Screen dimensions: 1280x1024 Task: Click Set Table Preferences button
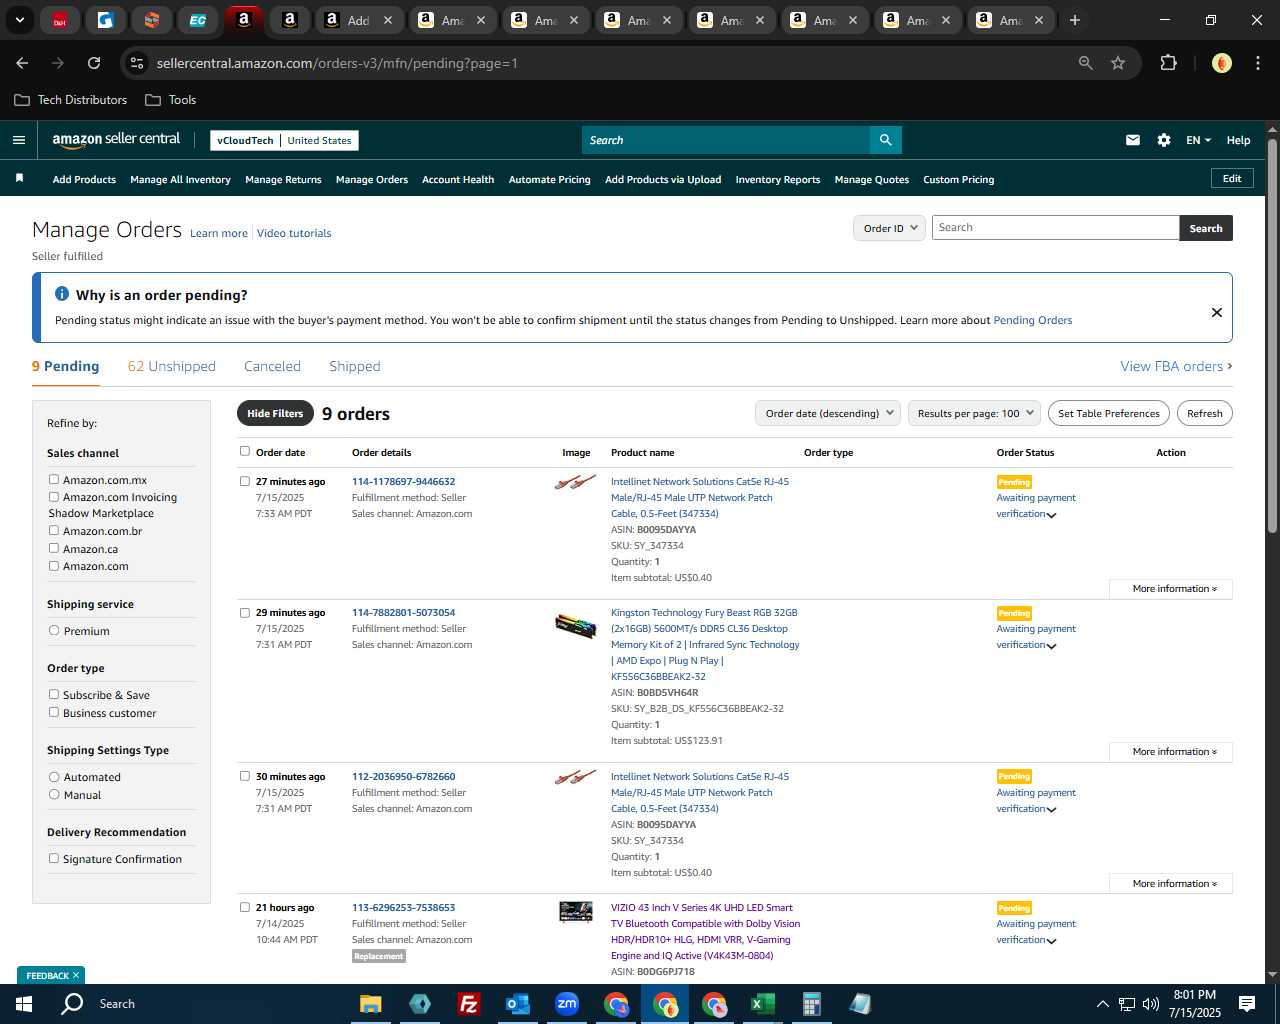click(x=1109, y=413)
